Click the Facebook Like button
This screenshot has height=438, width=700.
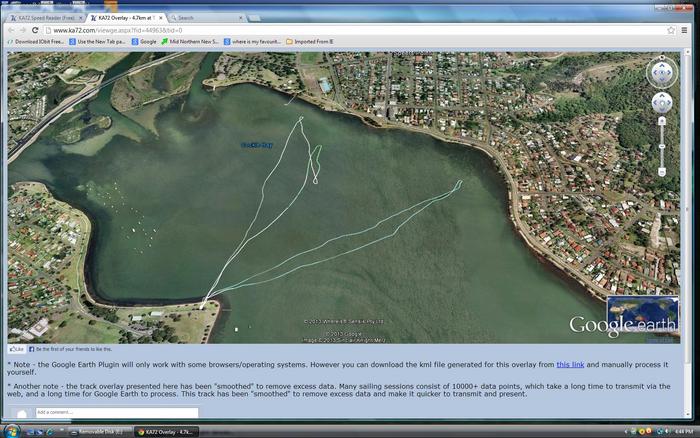click(x=17, y=349)
